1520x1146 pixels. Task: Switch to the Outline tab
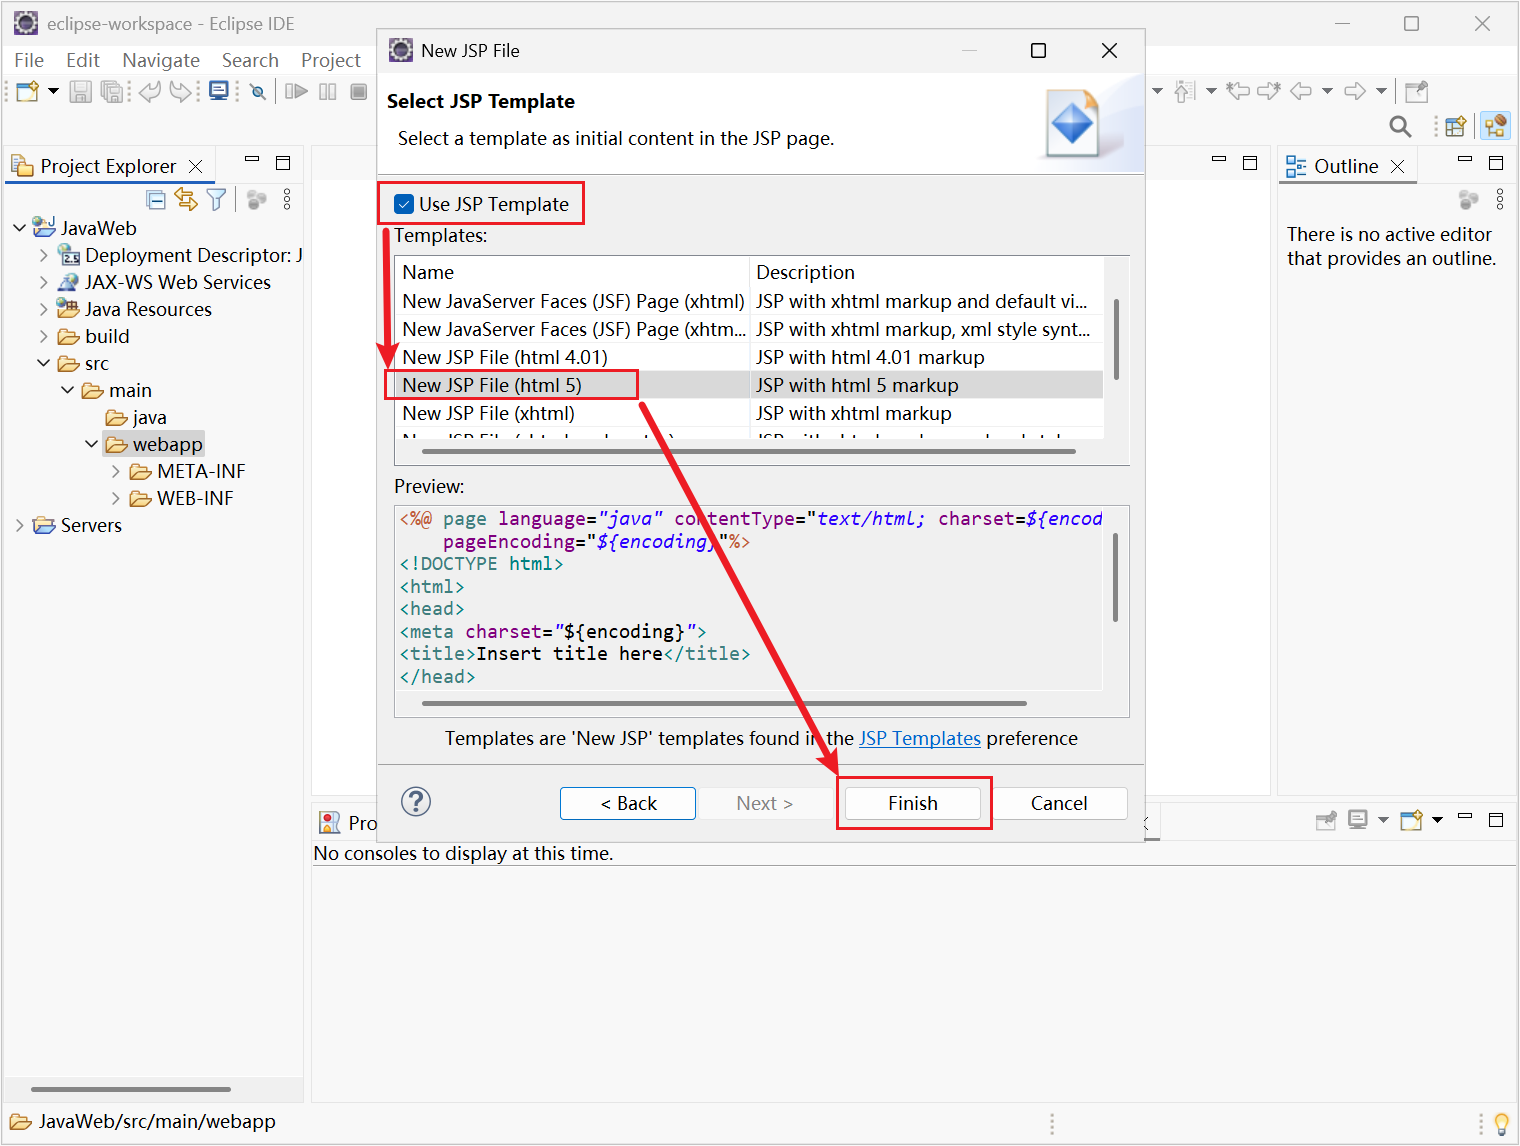click(1345, 166)
